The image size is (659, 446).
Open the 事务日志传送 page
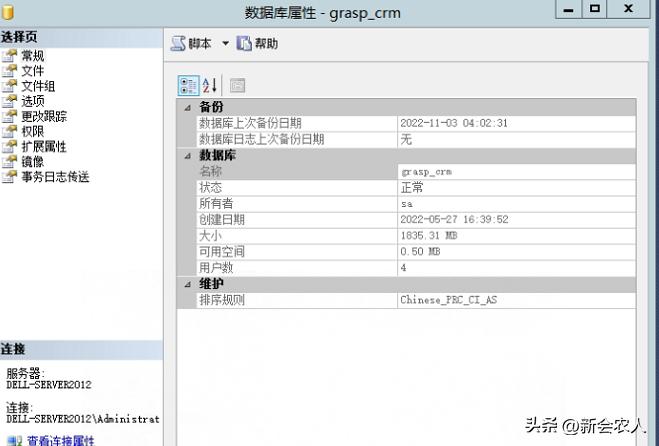click(55, 177)
